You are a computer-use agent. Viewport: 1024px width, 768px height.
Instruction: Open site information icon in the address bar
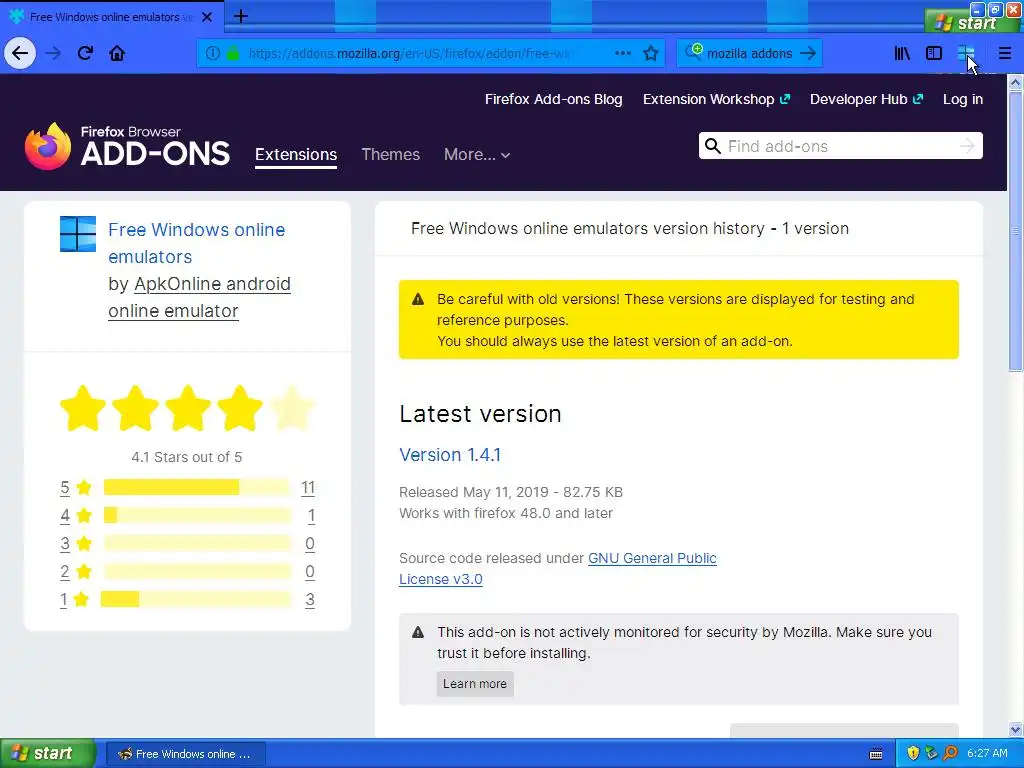[212, 53]
